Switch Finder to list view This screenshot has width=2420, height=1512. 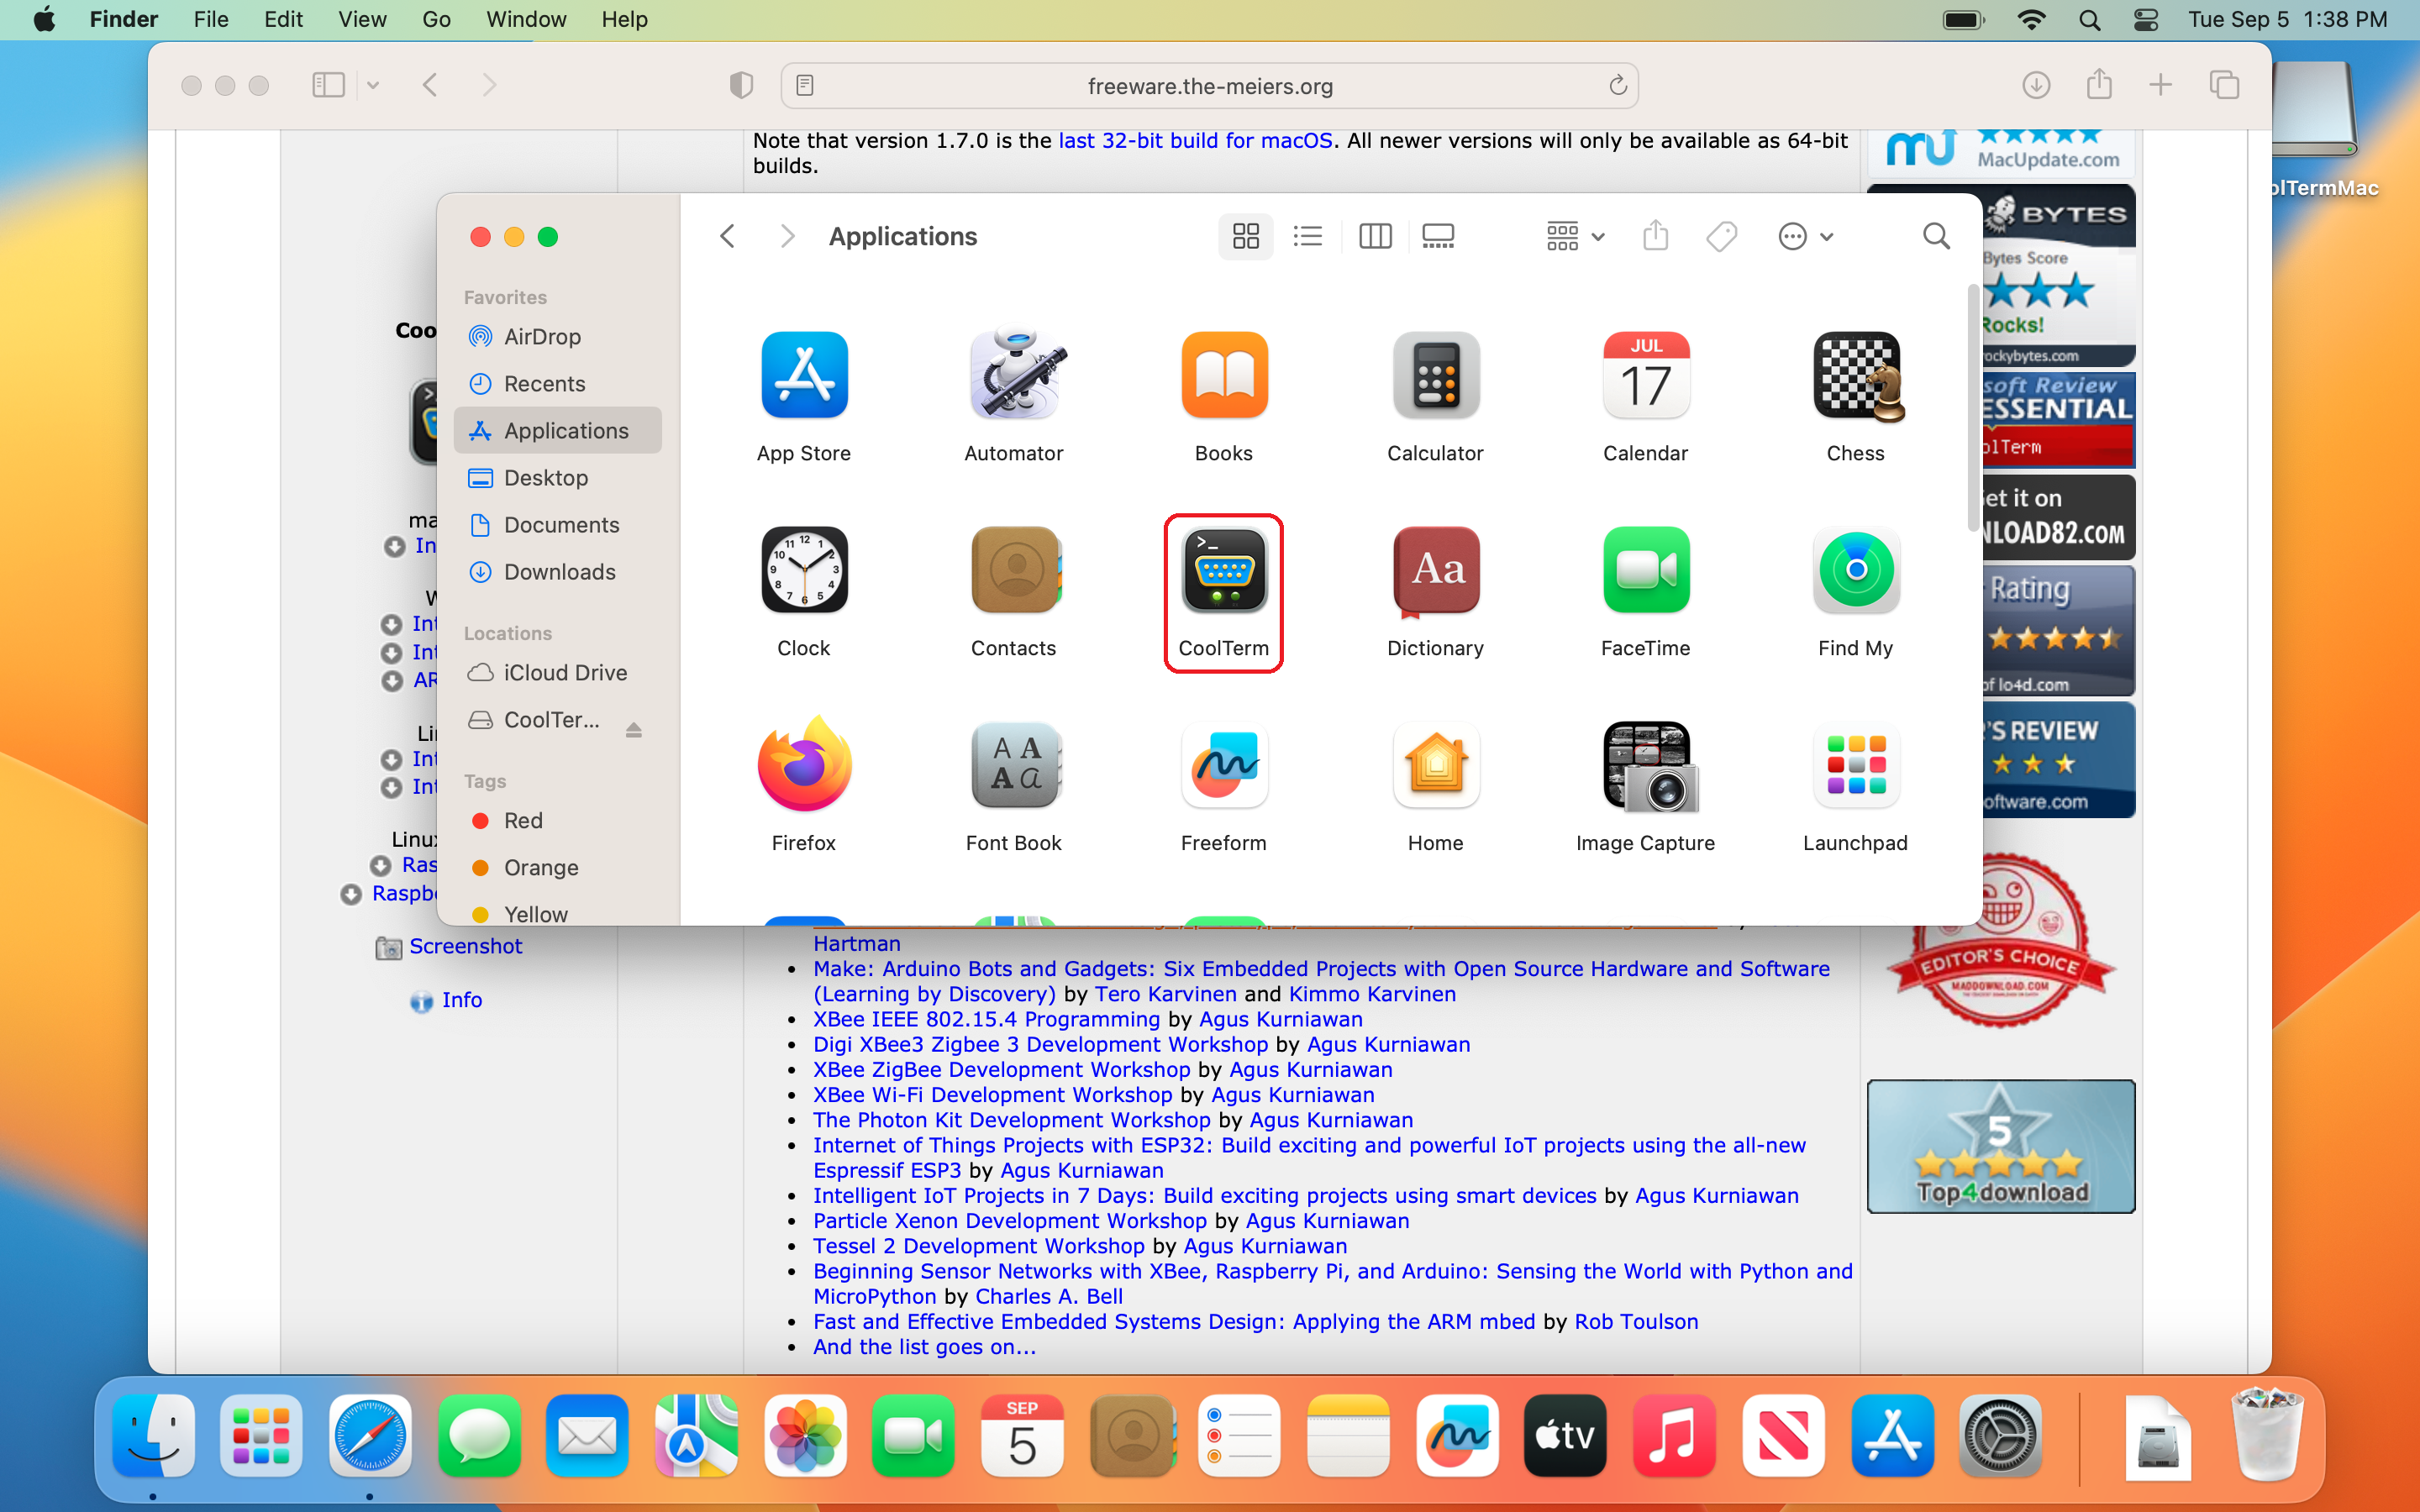pyautogui.click(x=1308, y=237)
